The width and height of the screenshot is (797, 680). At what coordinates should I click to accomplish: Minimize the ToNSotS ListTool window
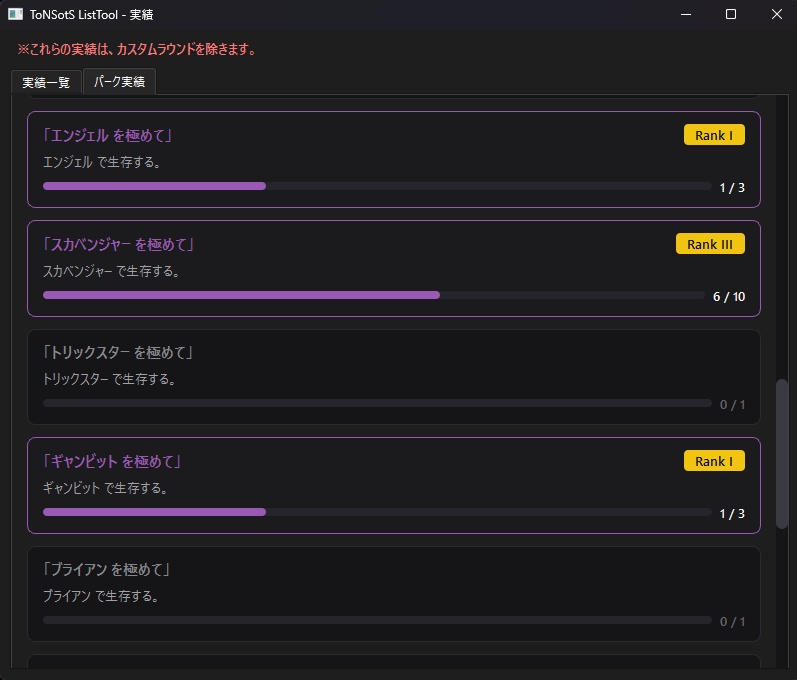tap(686, 14)
